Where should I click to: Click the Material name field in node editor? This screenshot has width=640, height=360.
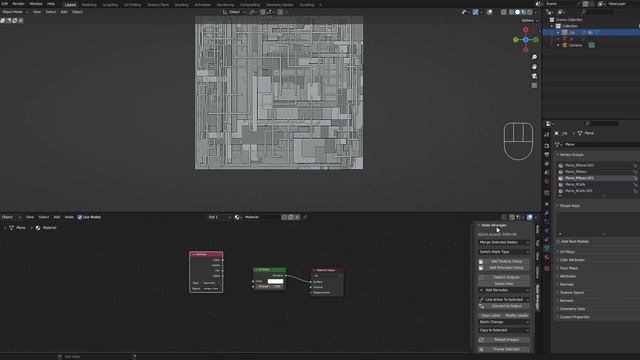pyautogui.click(x=263, y=217)
